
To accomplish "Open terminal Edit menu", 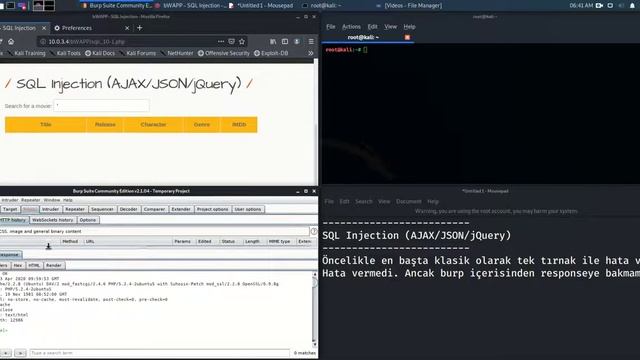I will pyautogui.click(x=372, y=27).
